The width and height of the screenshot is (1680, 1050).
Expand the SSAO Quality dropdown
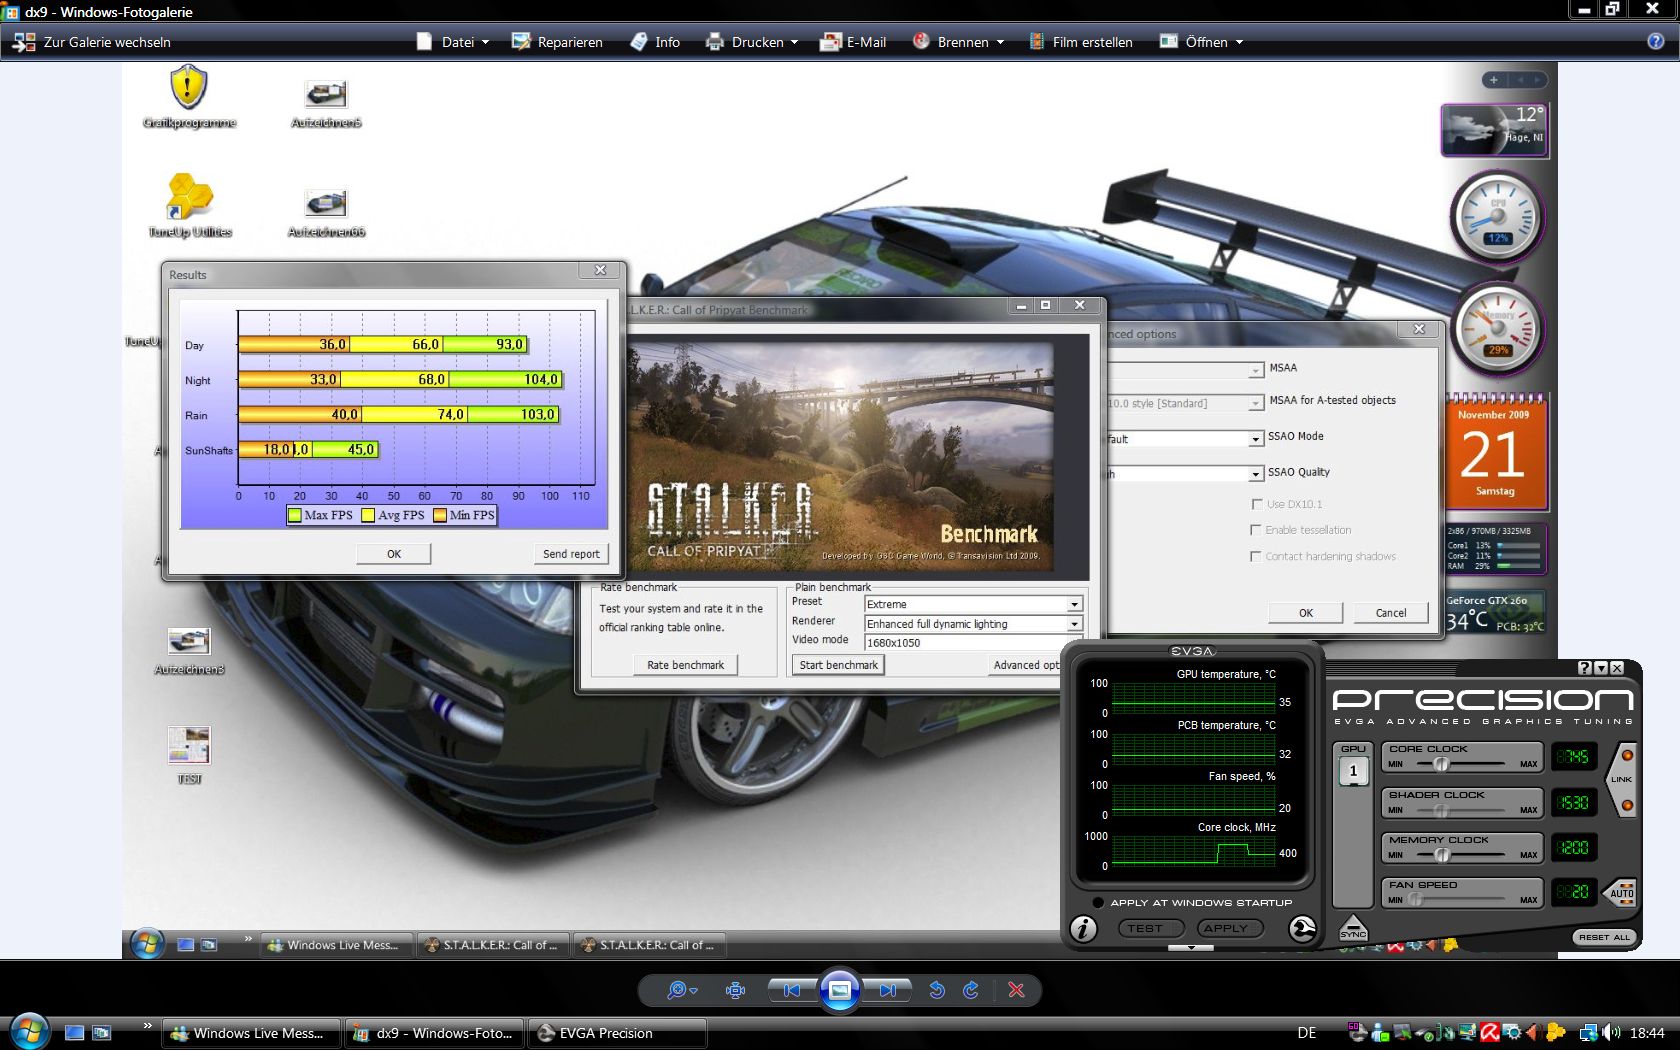1255,474
